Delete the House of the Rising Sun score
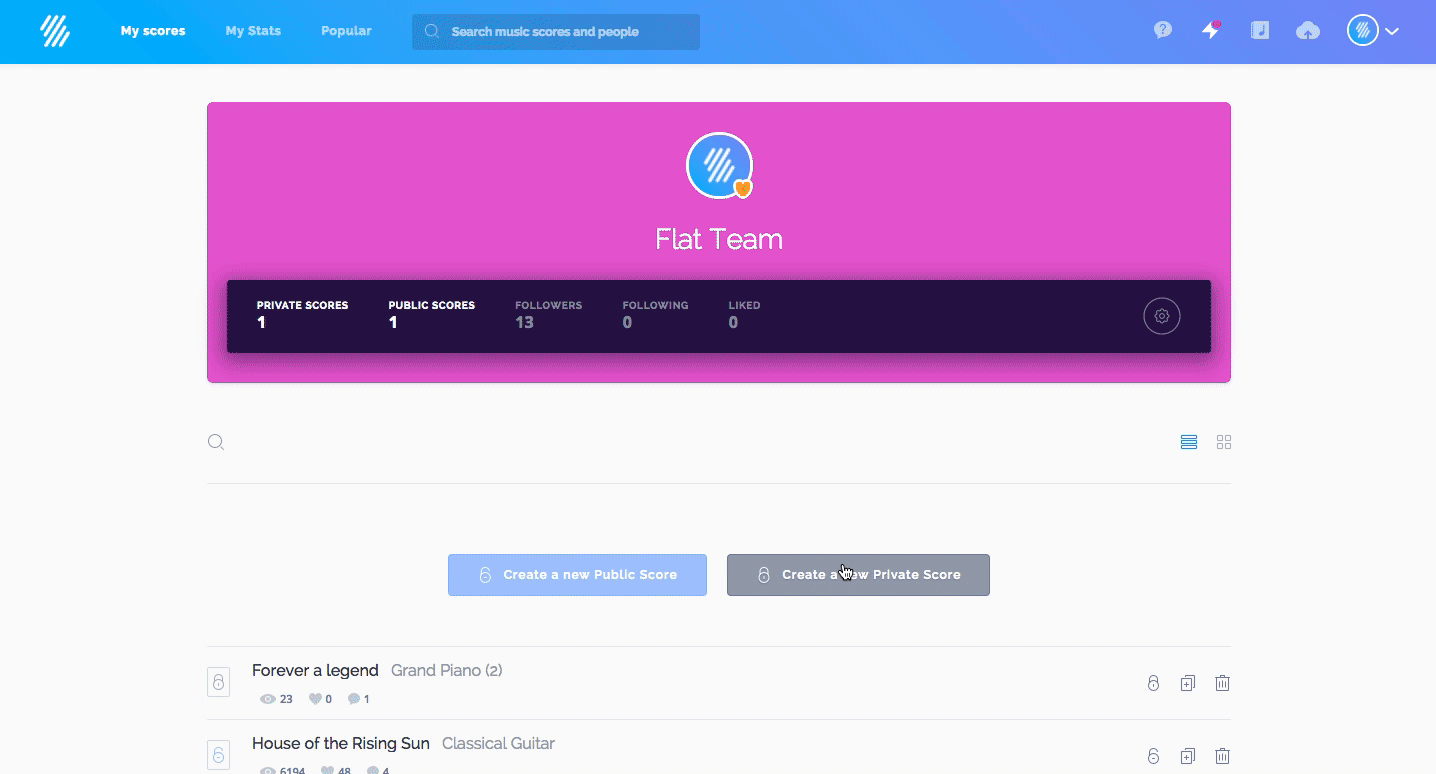Screen dimensions: 1436x774 [1222, 757]
